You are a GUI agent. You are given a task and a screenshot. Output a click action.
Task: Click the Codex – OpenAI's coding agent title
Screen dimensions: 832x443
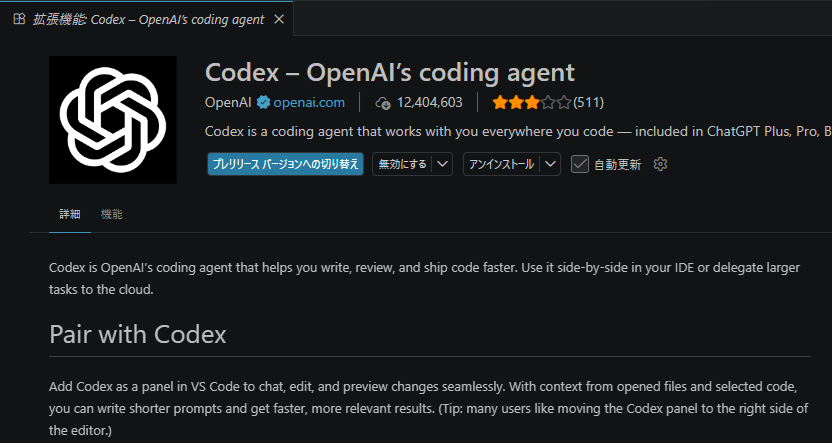click(x=389, y=73)
